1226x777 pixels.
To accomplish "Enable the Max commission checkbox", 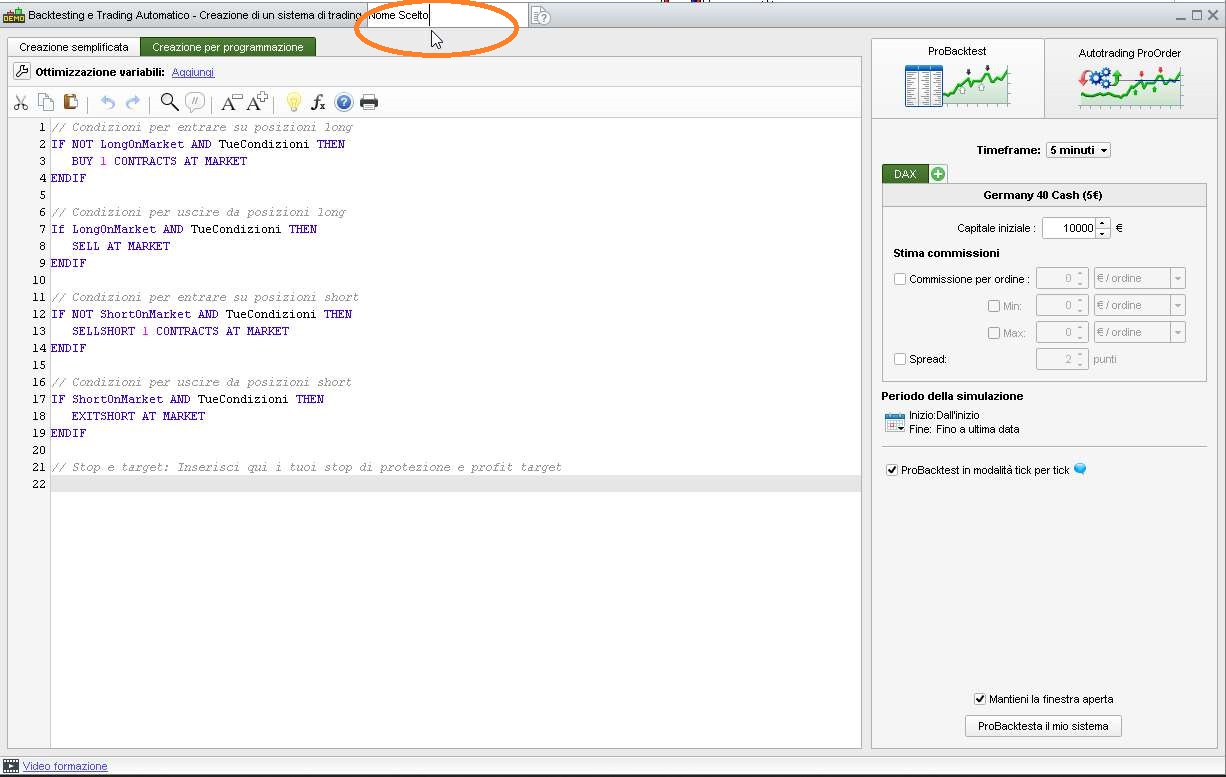I will point(994,333).
